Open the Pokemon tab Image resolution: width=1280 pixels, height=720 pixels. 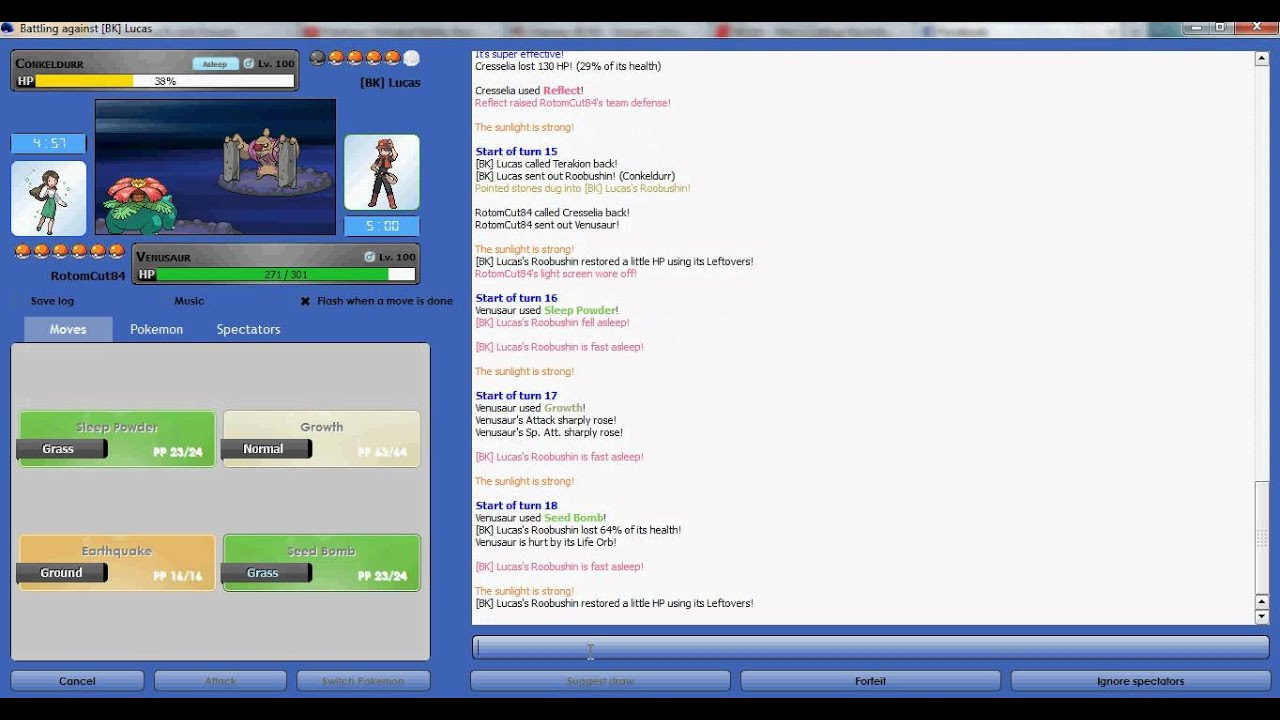tap(156, 329)
